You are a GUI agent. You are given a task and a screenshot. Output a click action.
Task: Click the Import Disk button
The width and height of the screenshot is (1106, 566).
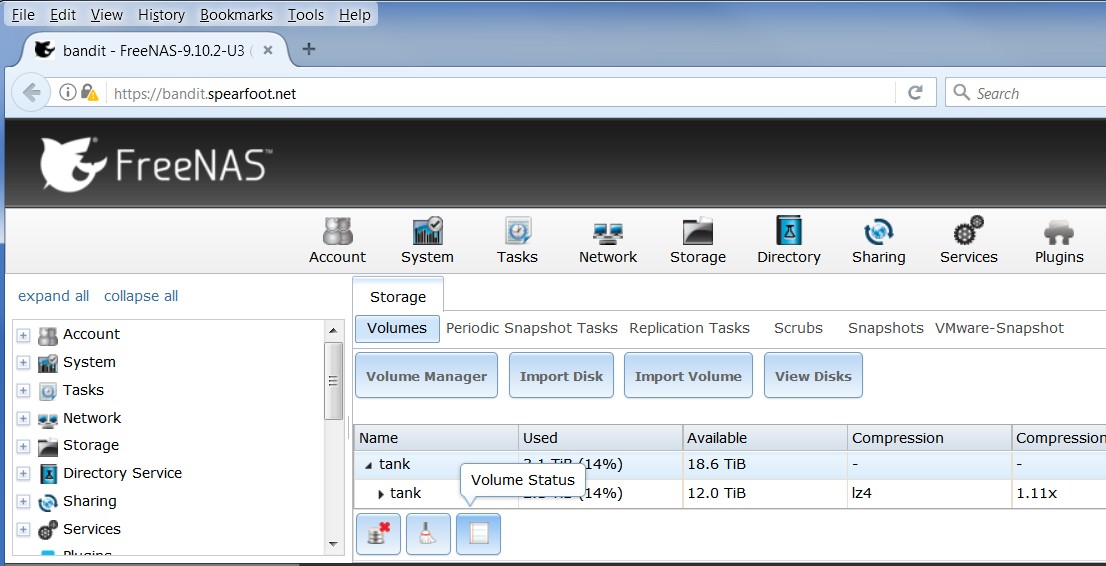click(x=561, y=375)
